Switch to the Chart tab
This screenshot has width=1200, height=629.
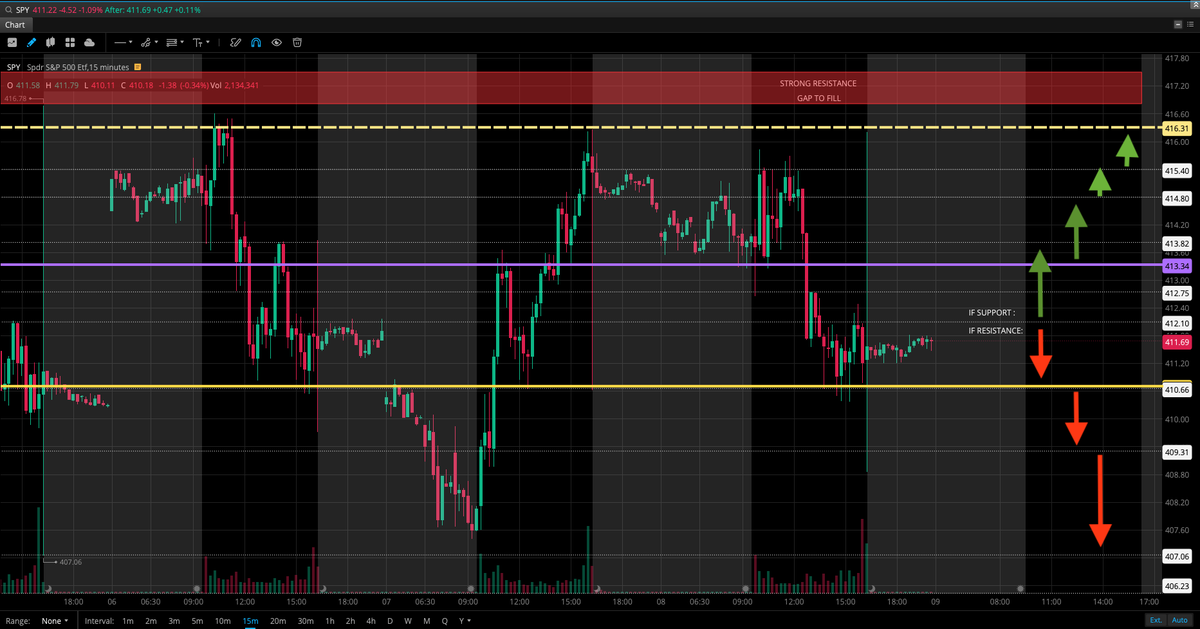pos(15,24)
